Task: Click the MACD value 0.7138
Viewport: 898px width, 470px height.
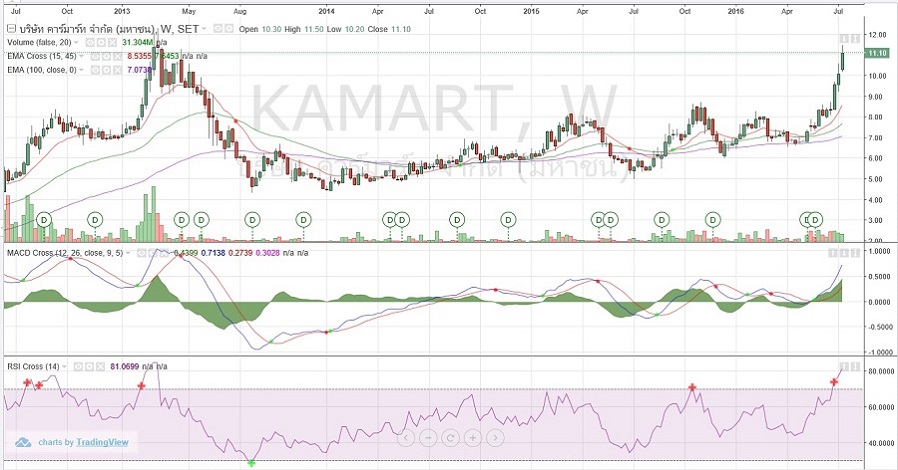Action: [212, 252]
